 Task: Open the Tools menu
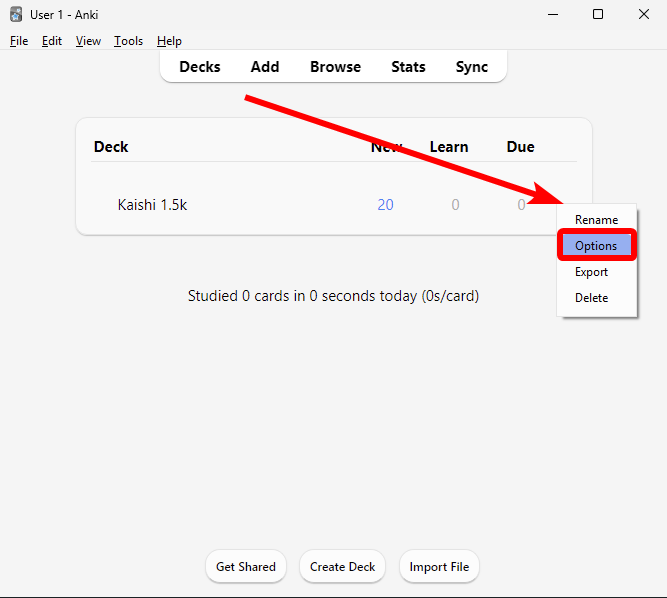pyautogui.click(x=128, y=41)
